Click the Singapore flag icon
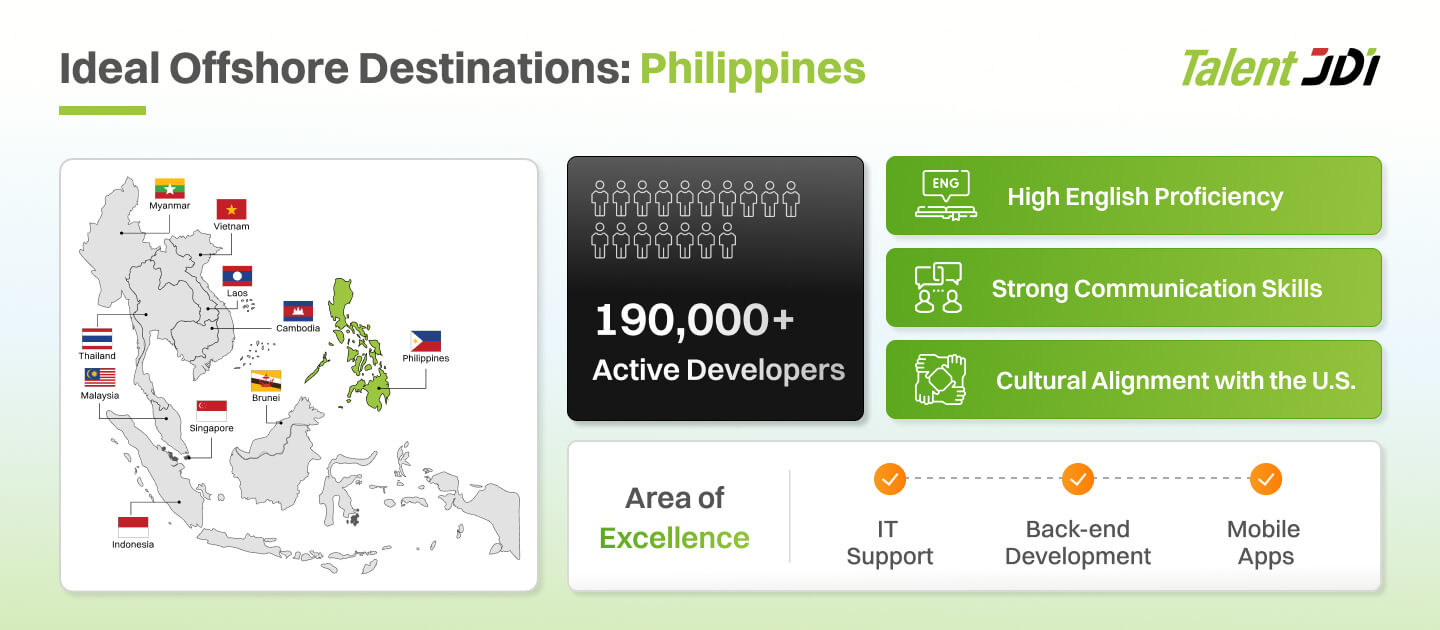 tap(212, 411)
